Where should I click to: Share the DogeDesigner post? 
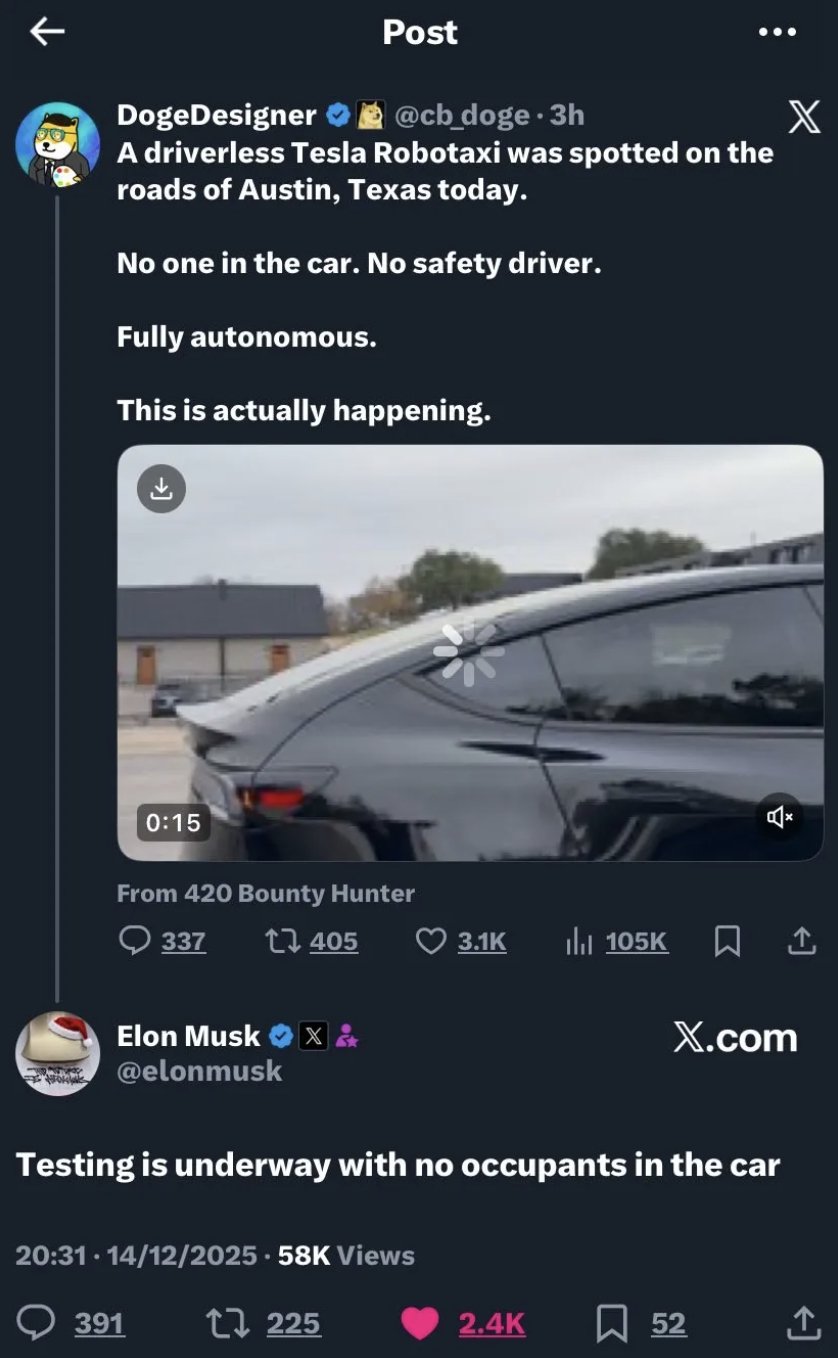(x=802, y=941)
